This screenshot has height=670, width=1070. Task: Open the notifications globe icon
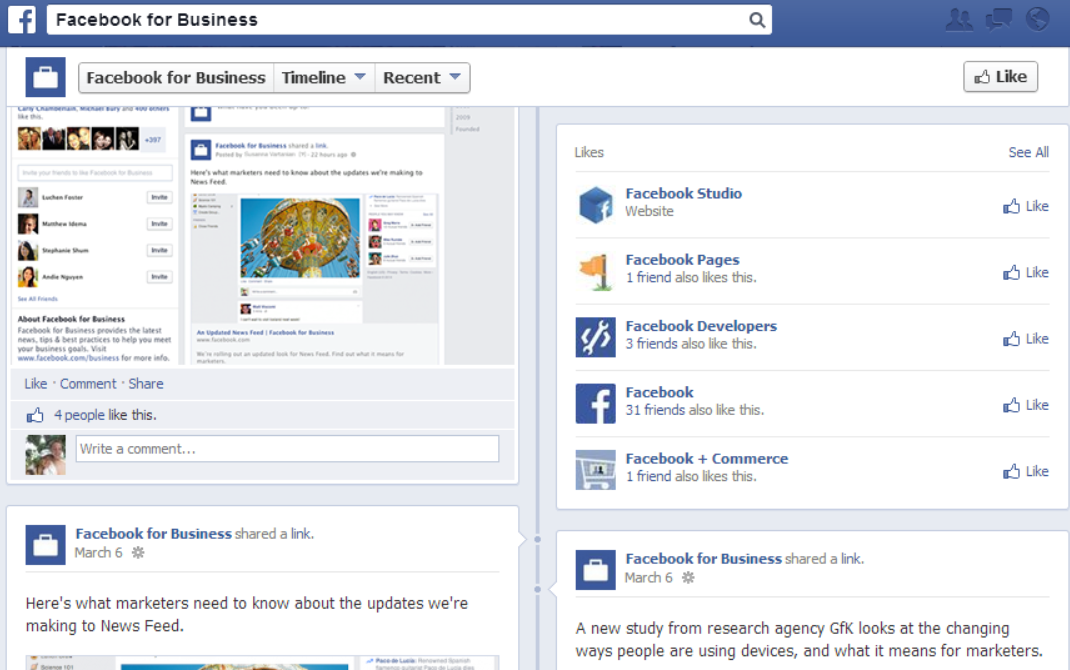(1038, 19)
